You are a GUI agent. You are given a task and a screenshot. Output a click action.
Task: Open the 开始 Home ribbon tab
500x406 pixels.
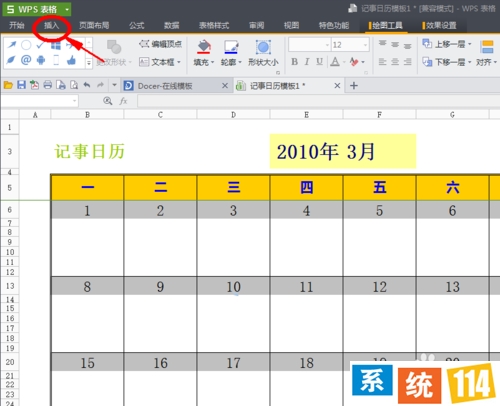(17, 25)
